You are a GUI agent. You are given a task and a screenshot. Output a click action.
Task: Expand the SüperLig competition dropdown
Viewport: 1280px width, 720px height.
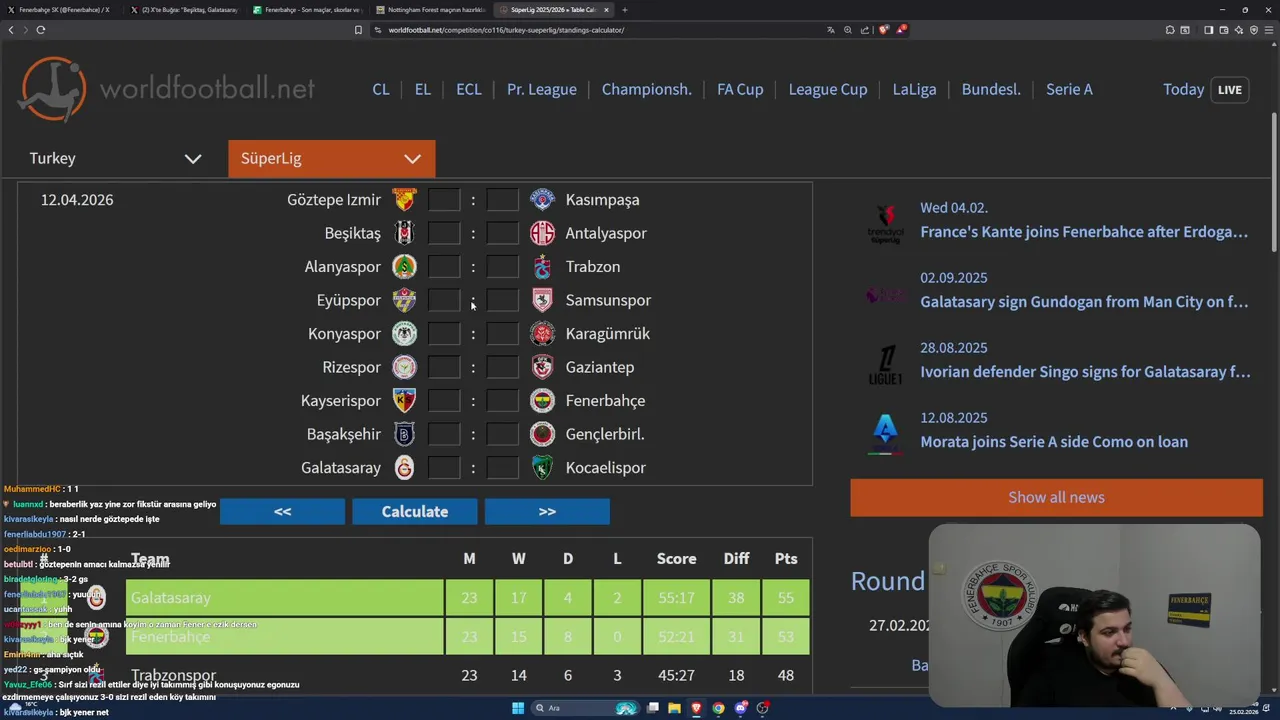331,158
